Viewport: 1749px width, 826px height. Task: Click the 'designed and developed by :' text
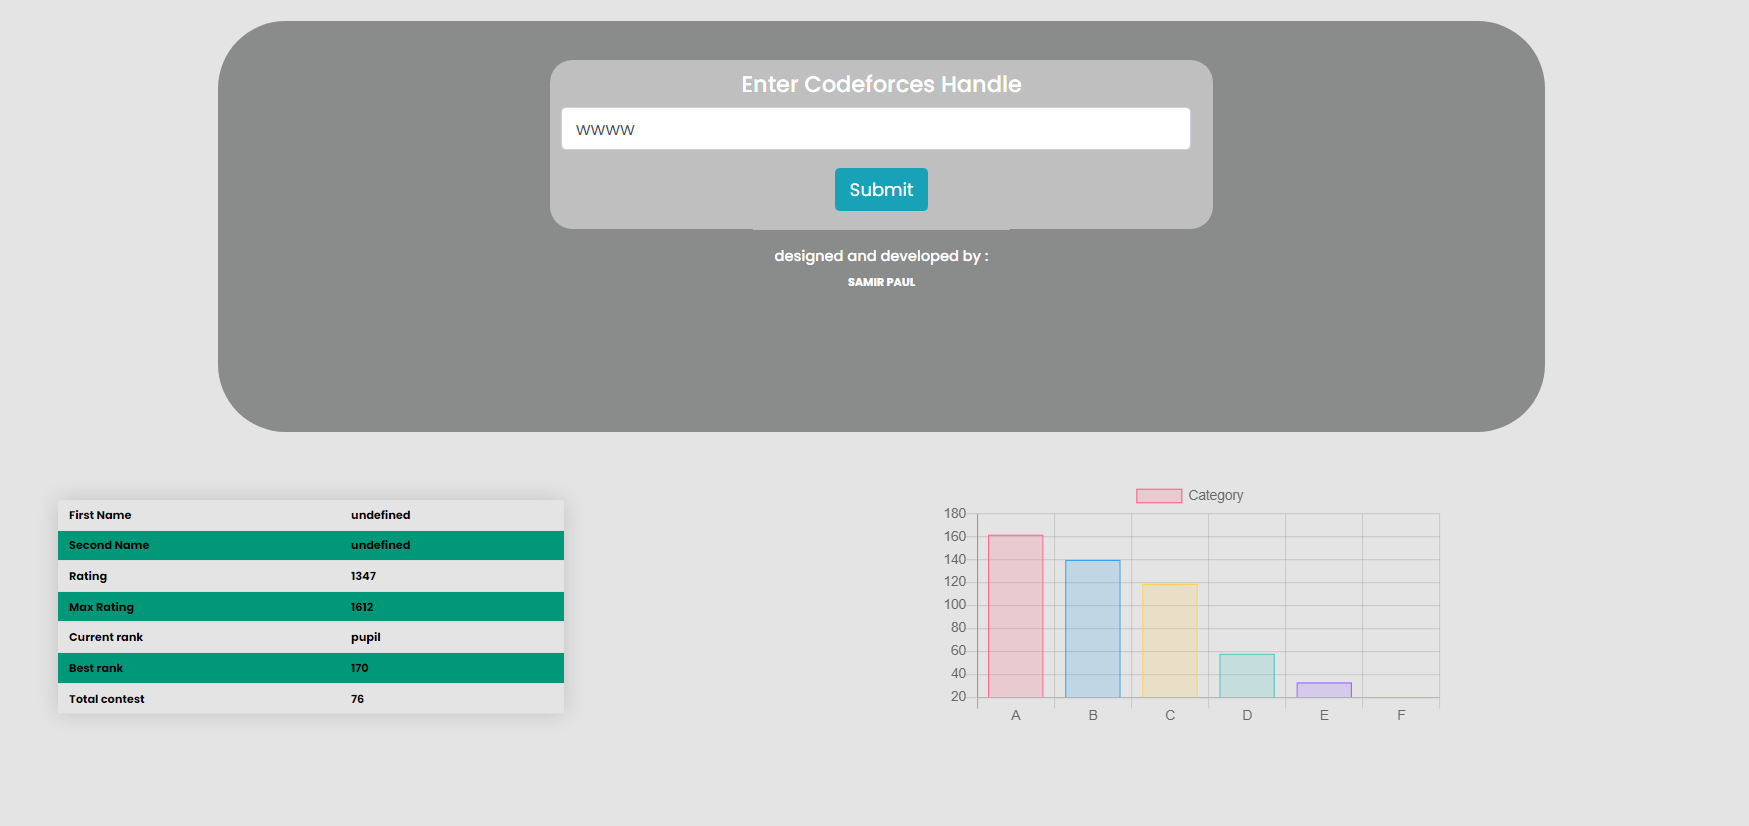point(881,256)
